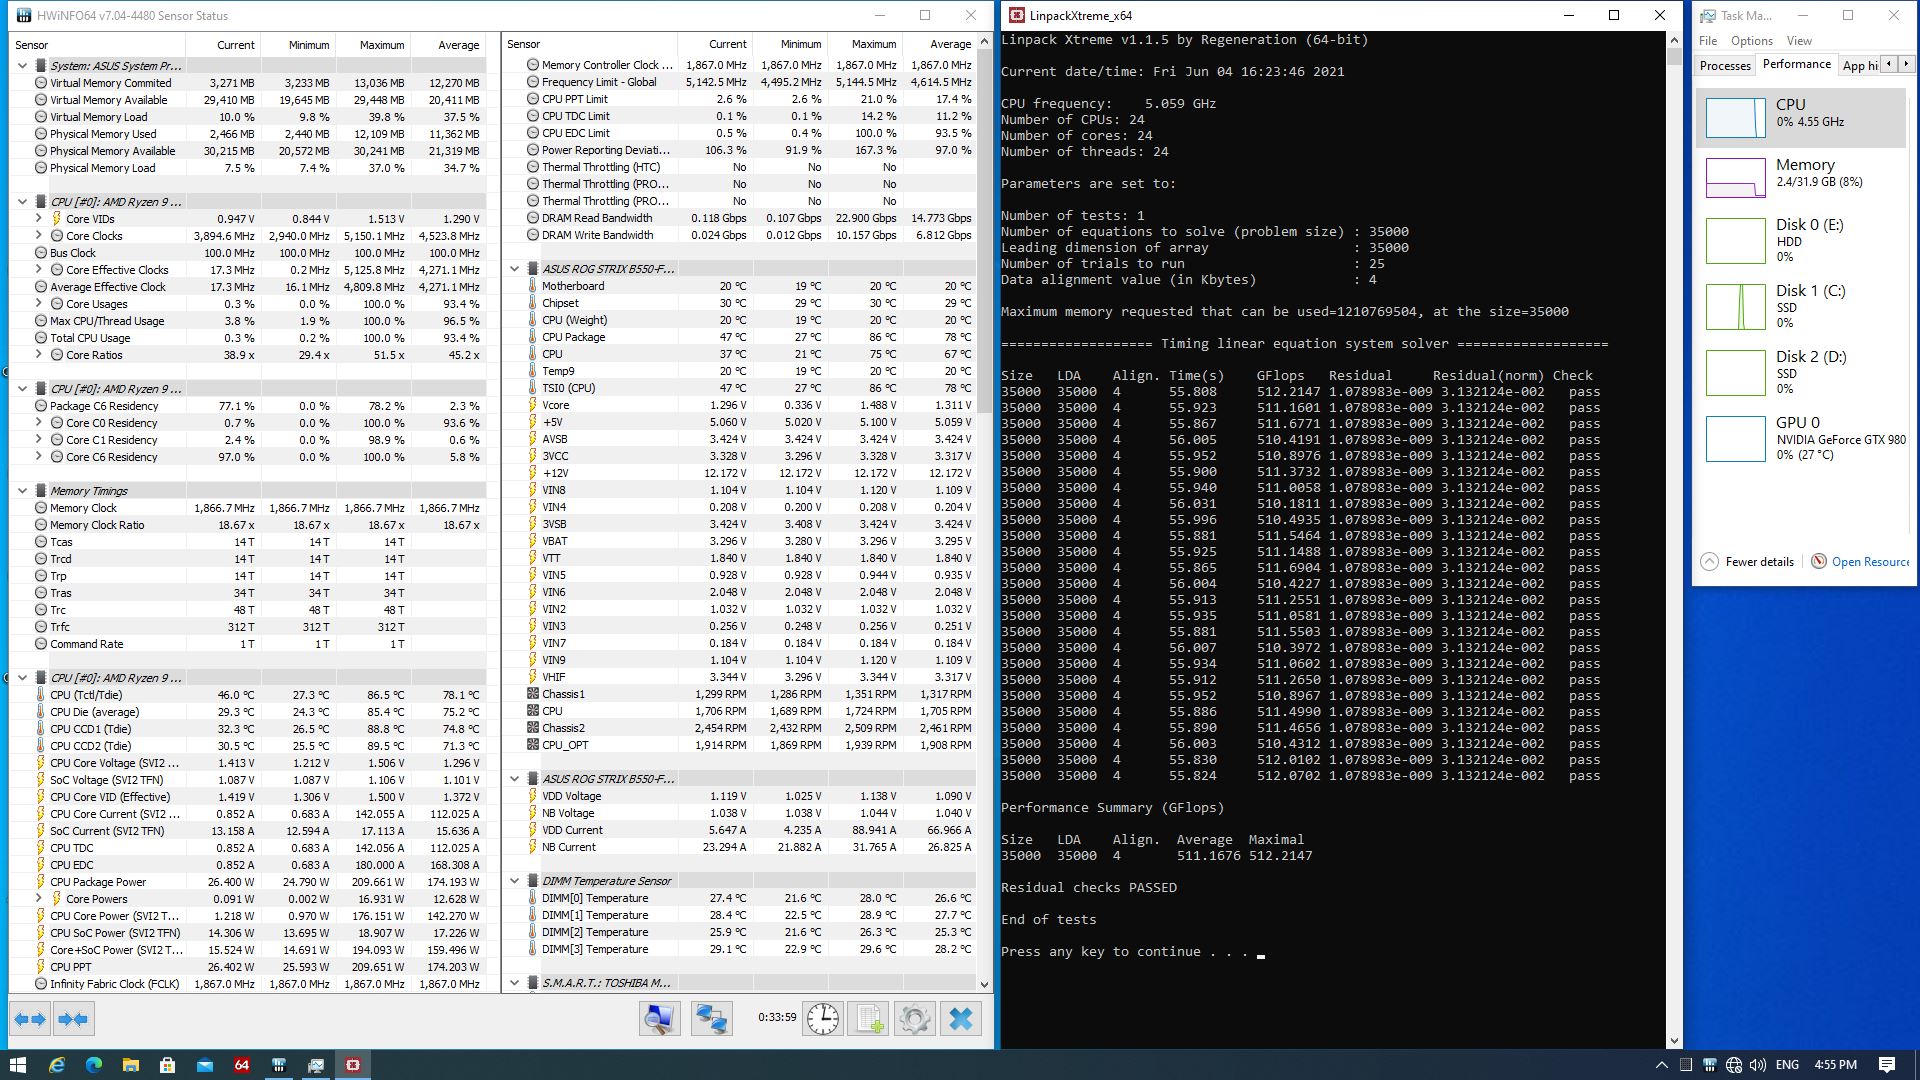Expand the Core Usages row
This screenshot has width=1920, height=1080.
point(39,303)
